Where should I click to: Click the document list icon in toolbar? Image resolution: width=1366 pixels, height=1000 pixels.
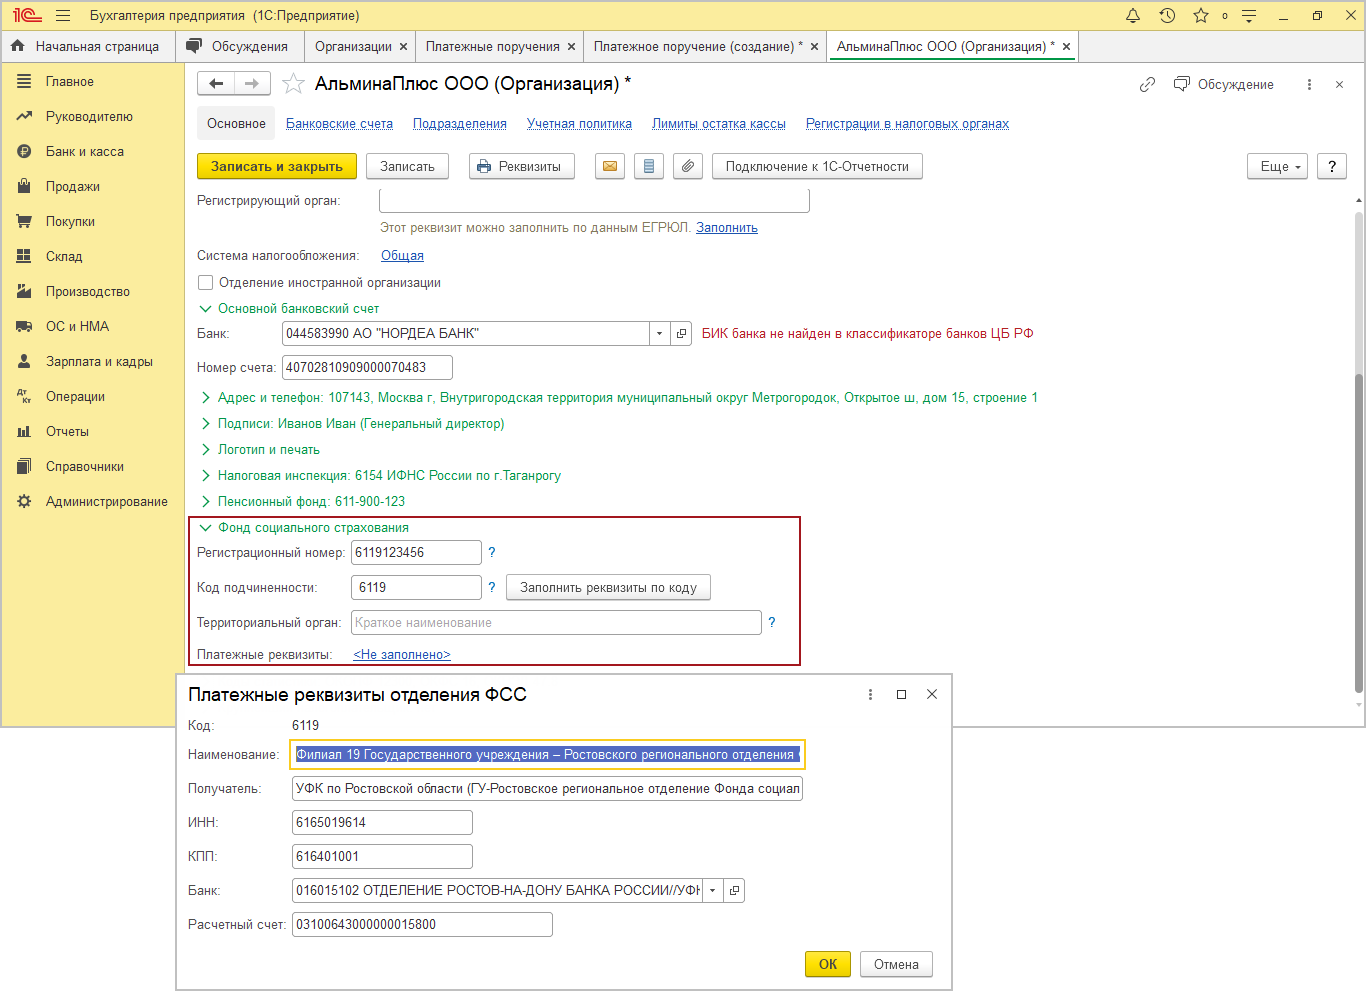pyautogui.click(x=649, y=167)
